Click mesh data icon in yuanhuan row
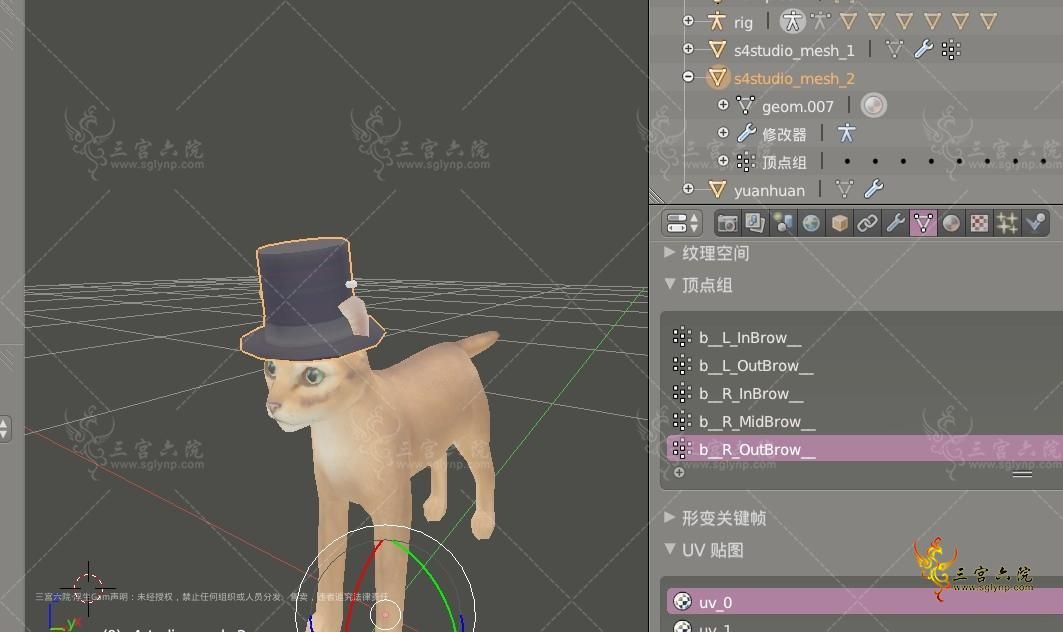This screenshot has height=632, width=1063. (844, 189)
